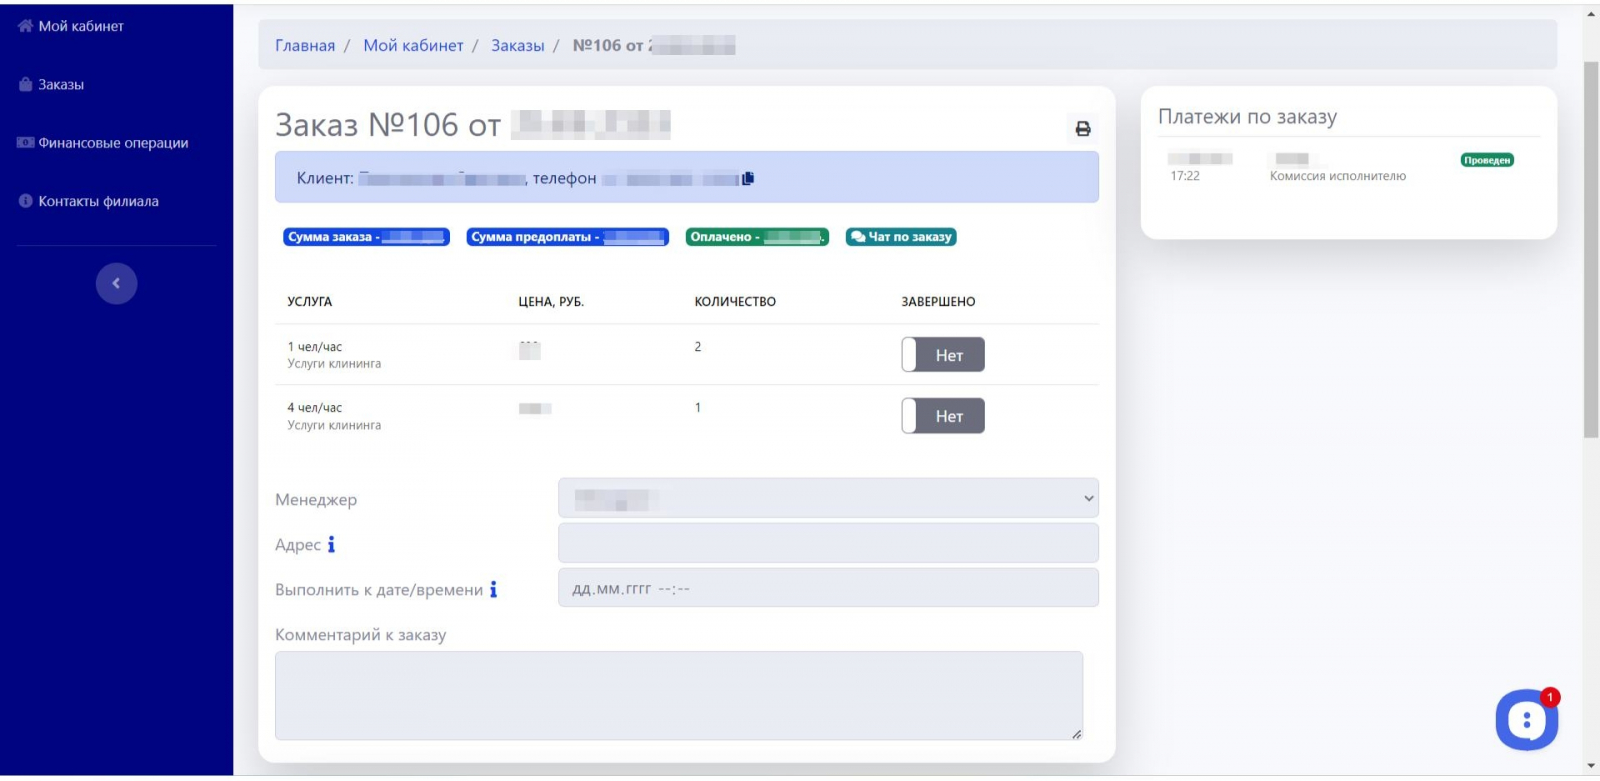Focus the Адрес input field
Image resolution: width=1600 pixels, height=781 pixels.
pos(828,543)
